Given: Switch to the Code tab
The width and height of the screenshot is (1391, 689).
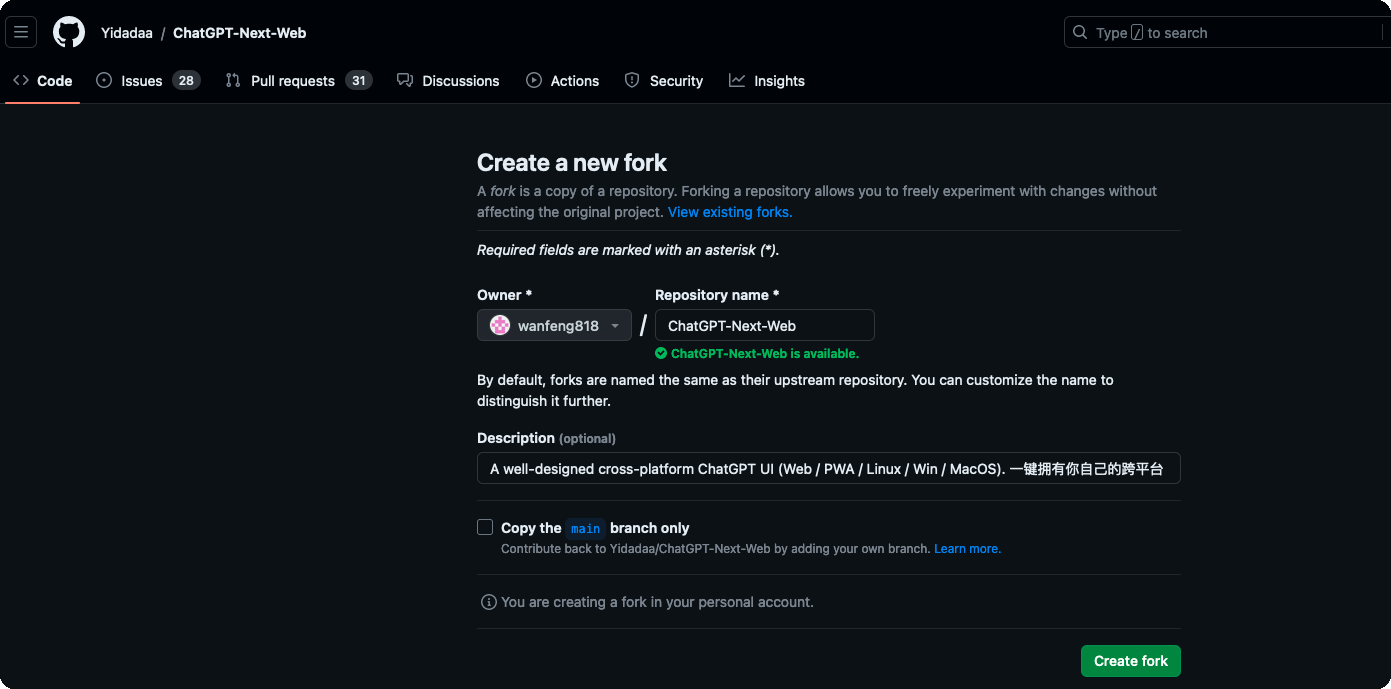Looking at the screenshot, I should (x=43, y=80).
